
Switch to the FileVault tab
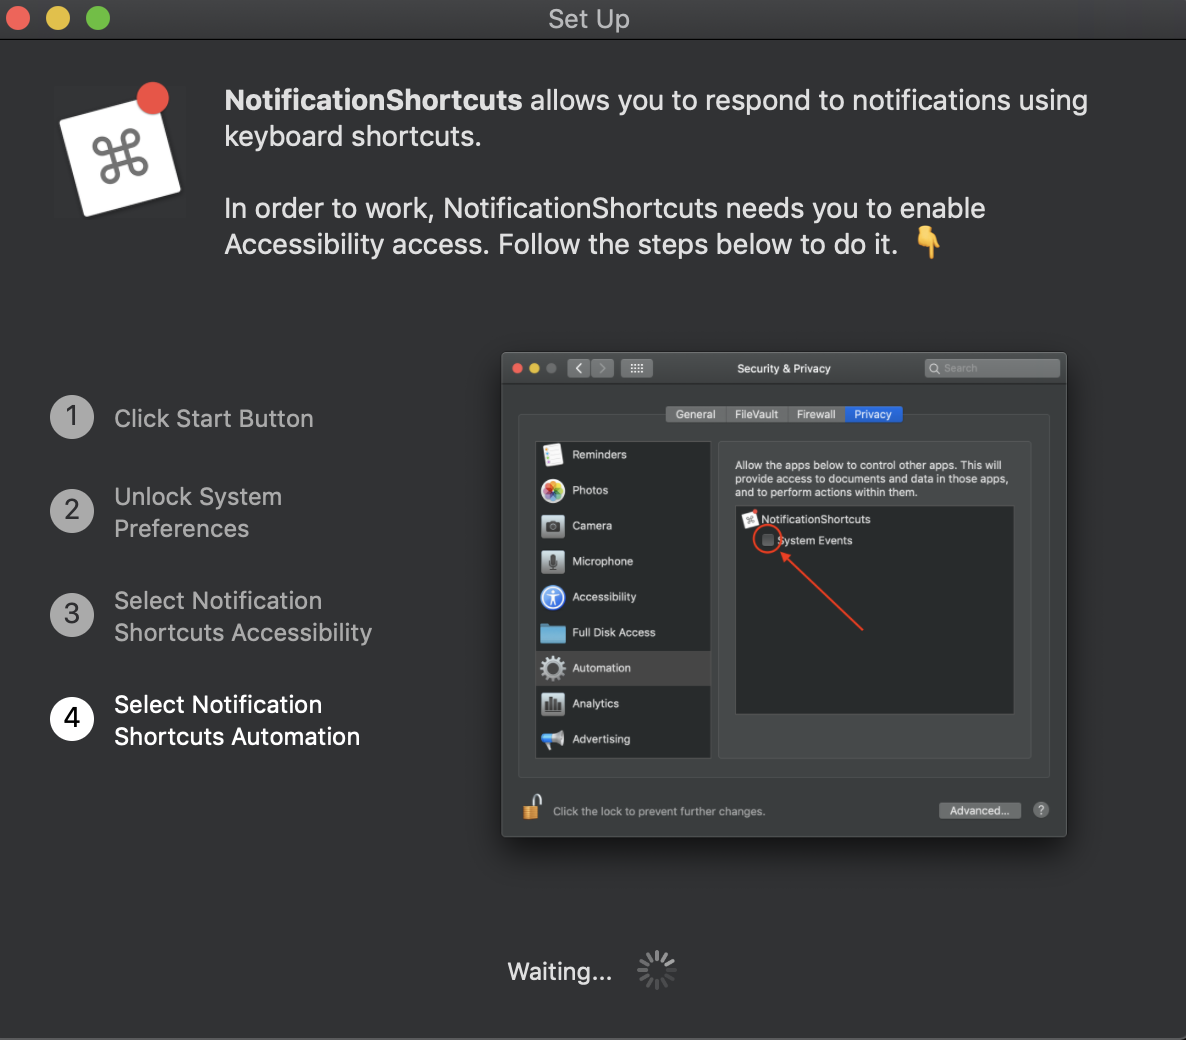tap(756, 414)
